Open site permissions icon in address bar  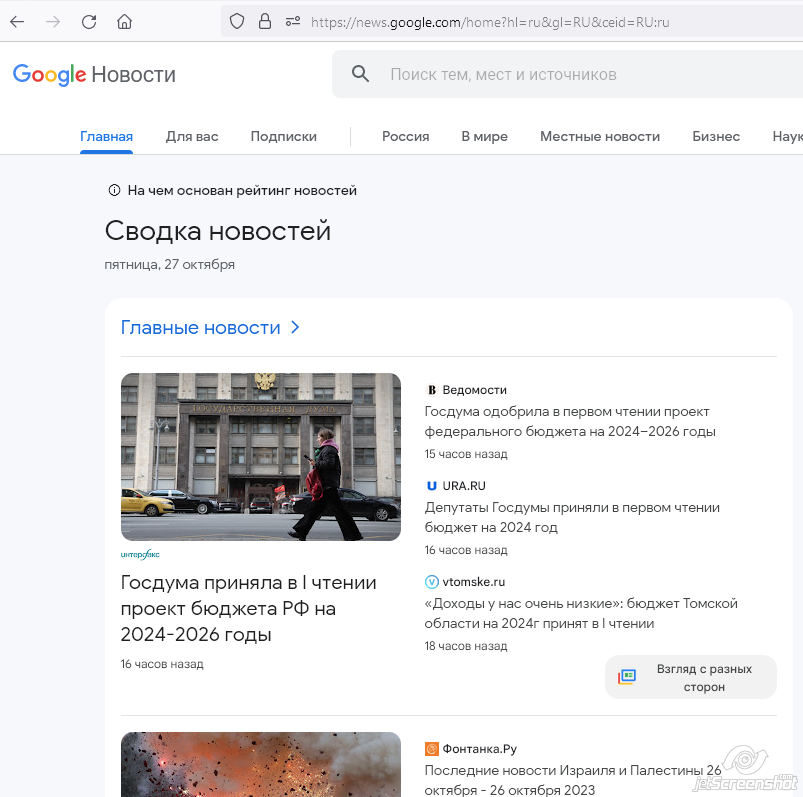coord(293,22)
